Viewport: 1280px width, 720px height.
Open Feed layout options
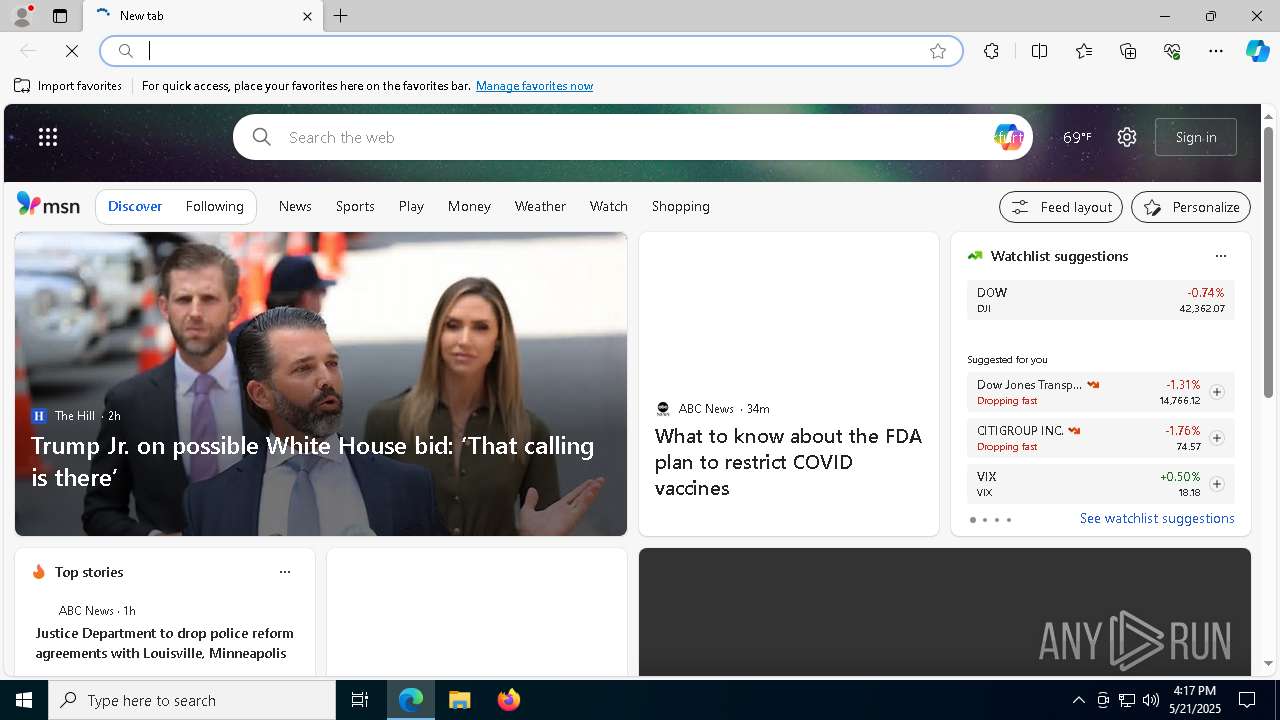click(1061, 207)
